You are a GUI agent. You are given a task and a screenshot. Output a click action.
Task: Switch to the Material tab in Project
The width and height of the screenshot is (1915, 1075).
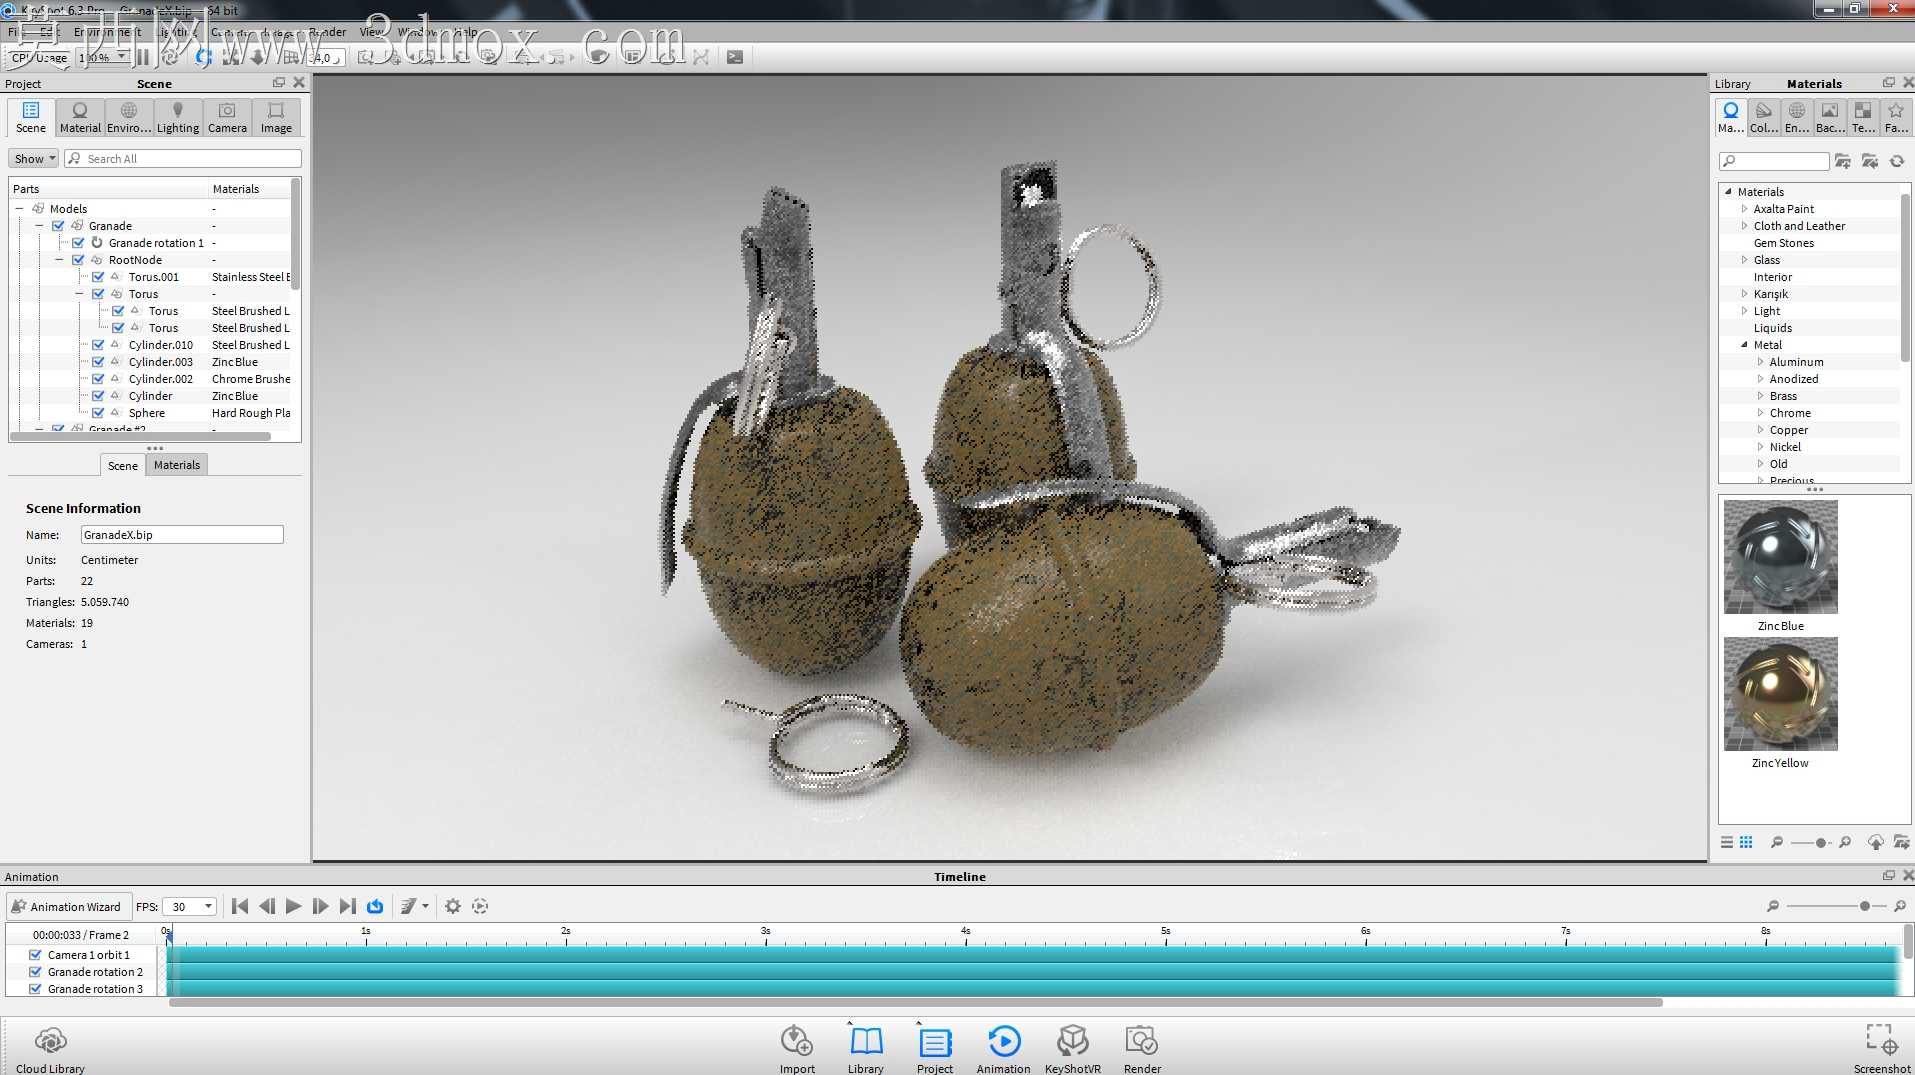click(80, 117)
